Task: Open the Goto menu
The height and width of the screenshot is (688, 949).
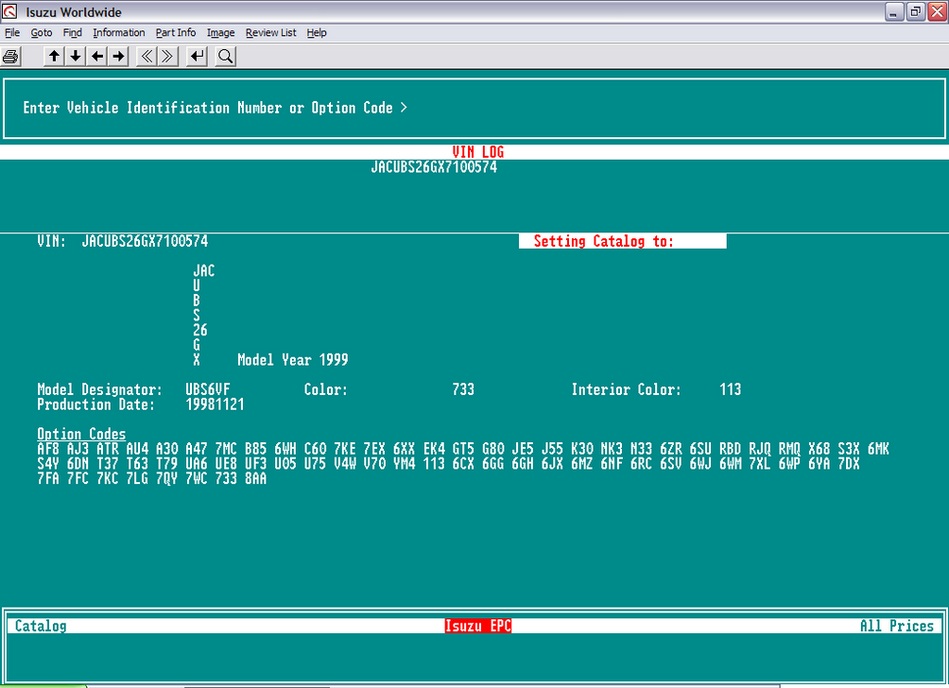Action: coord(41,33)
